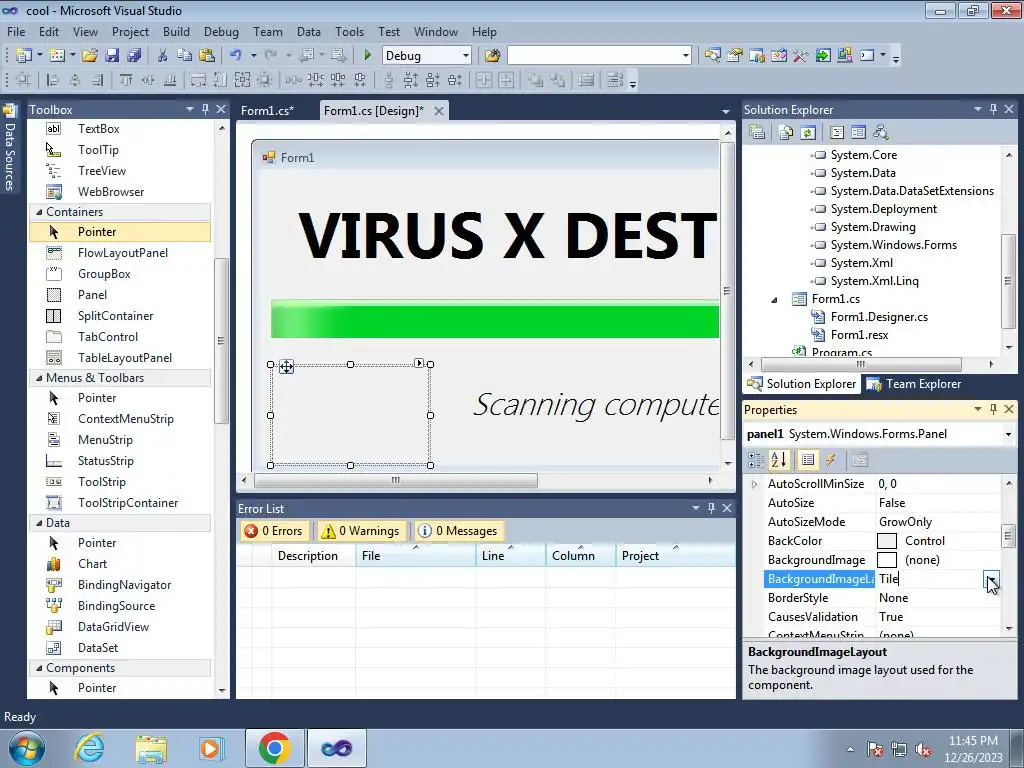The height and width of the screenshot is (768, 1024).
Task: Click the Undo arrow icon
Action: point(236,56)
